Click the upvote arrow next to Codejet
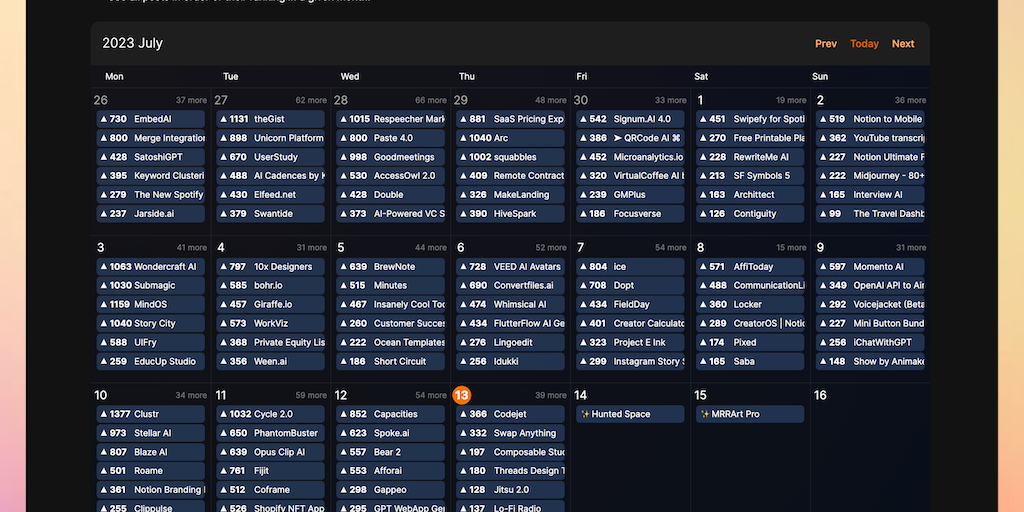Viewport: 1024px width, 512px height. point(463,414)
